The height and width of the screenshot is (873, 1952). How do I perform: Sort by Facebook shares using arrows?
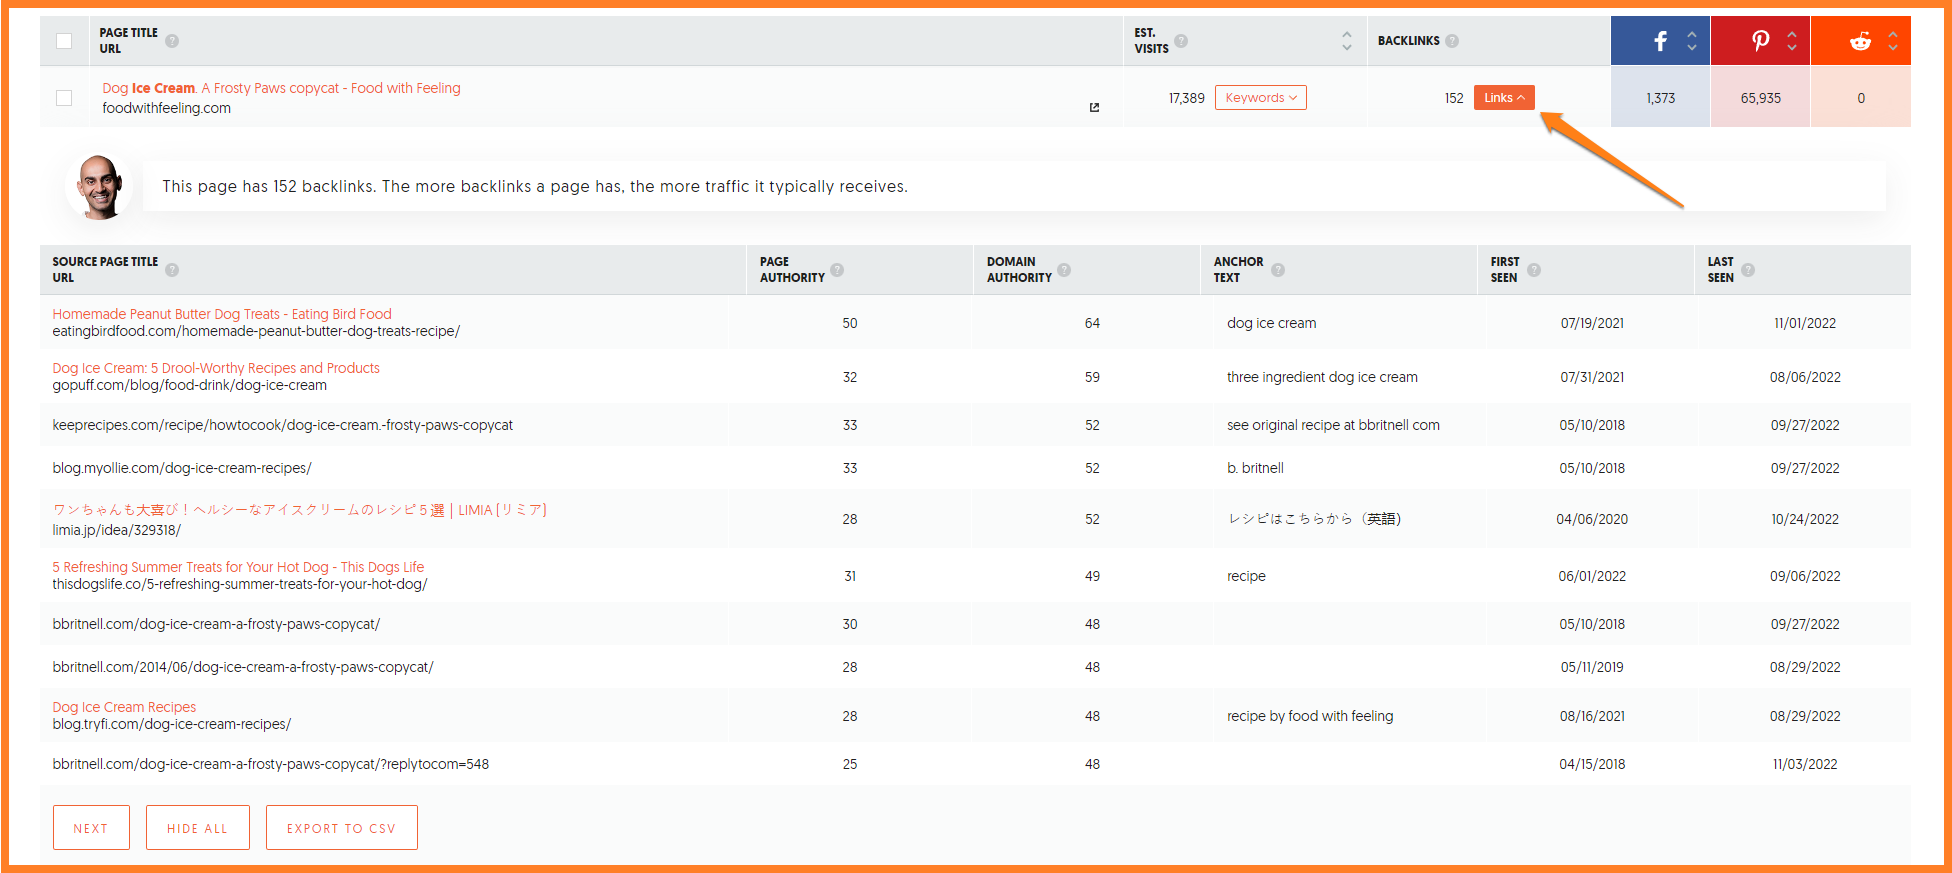pyautogui.click(x=1692, y=41)
